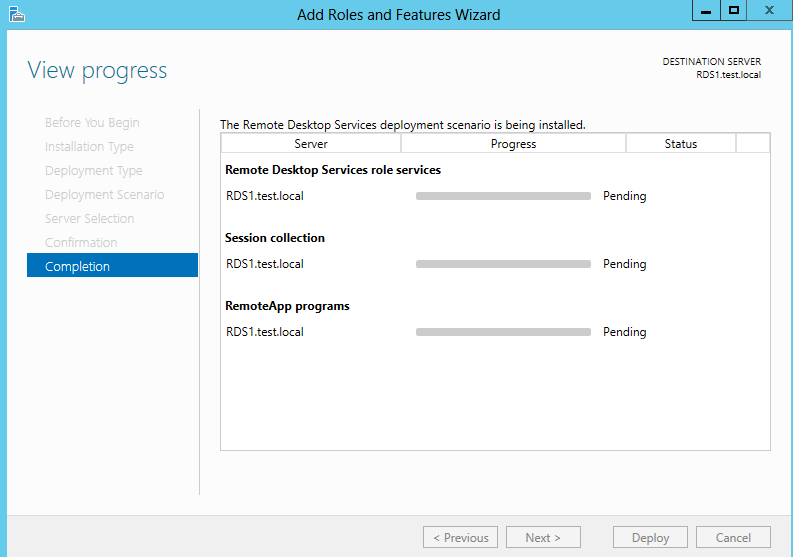Image resolution: width=793 pixels, height=557 pixels.
Task: Select the Remote Desktop Services role services heading
Action: click(333, 170)
